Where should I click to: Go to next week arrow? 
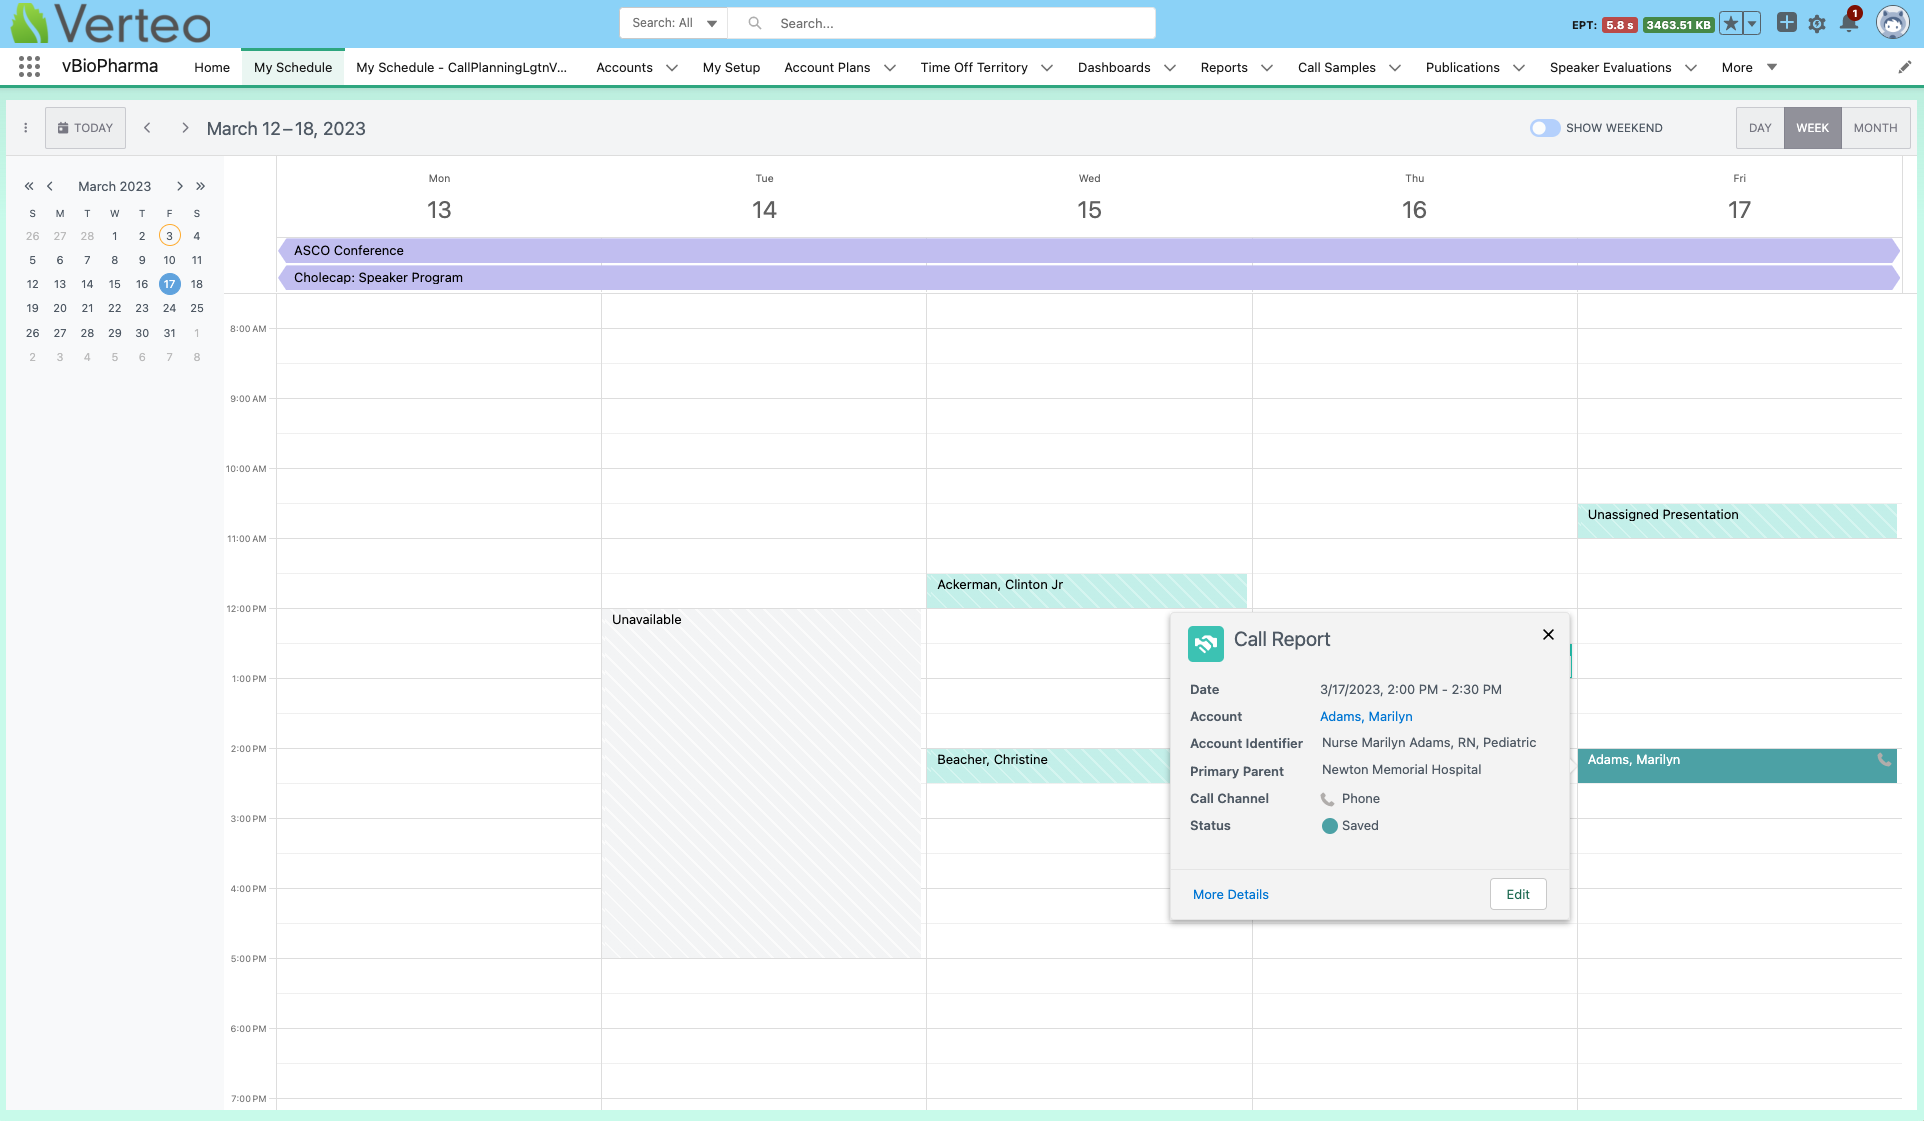pos(185,128)
